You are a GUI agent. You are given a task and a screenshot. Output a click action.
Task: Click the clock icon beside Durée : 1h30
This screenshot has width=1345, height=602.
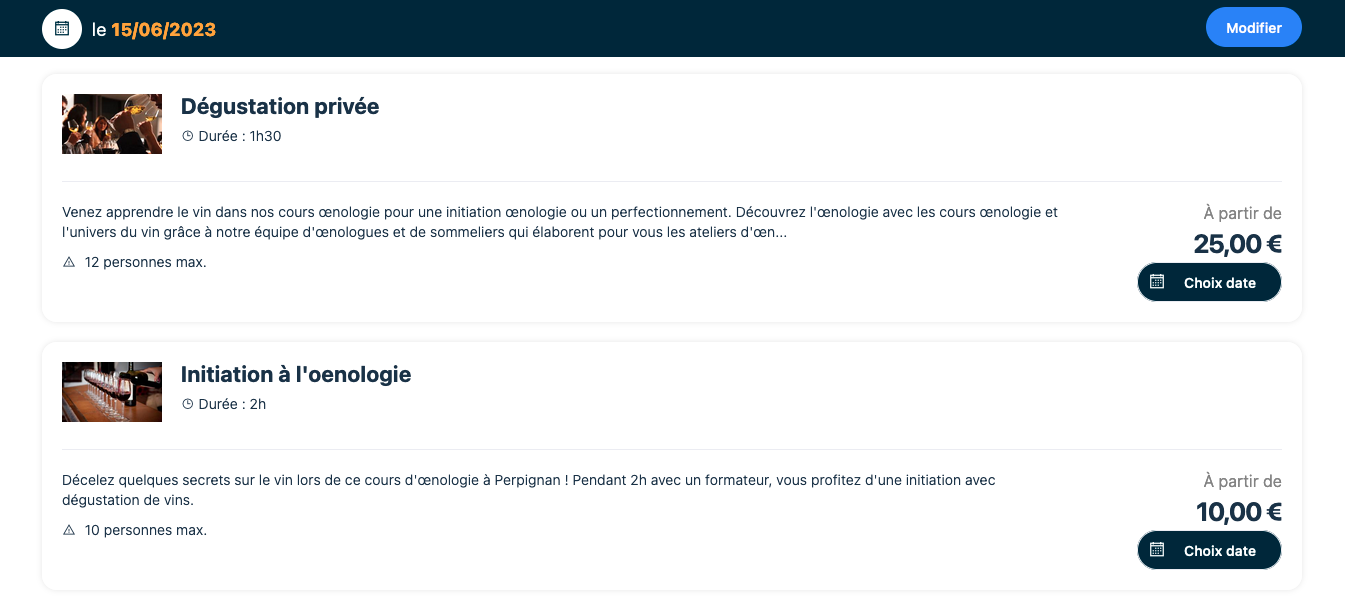pos(187,136)
